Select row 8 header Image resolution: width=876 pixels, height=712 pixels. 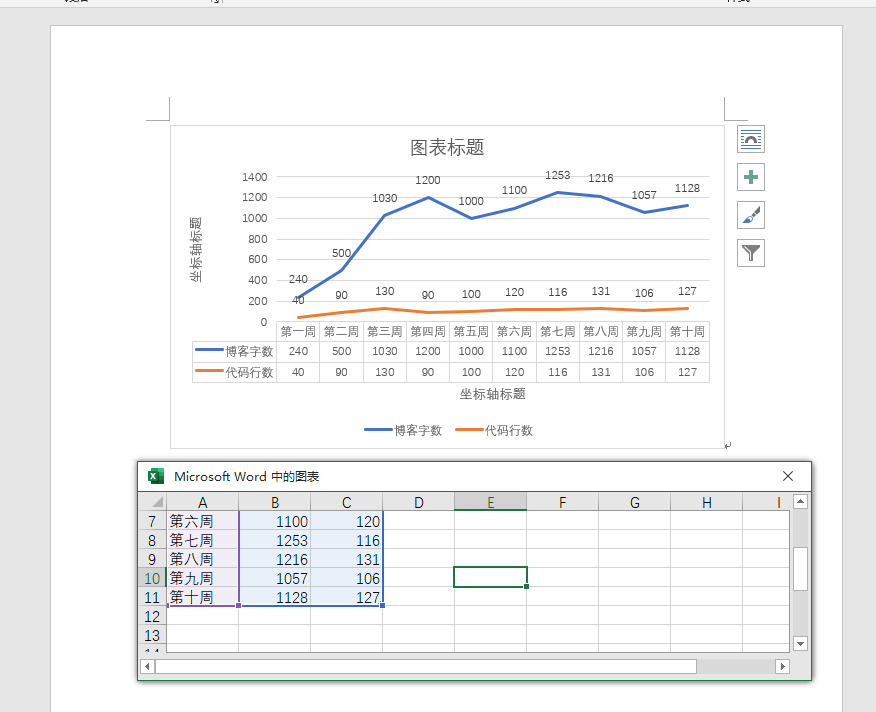152,540
